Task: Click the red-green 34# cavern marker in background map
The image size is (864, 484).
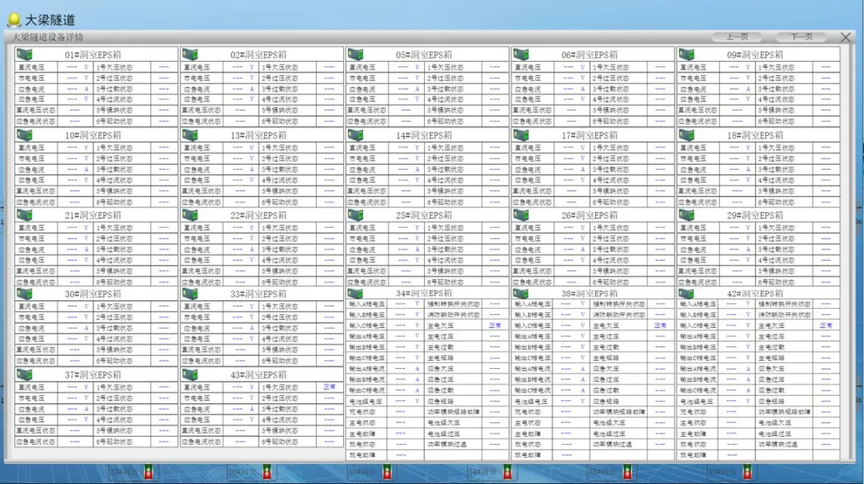Action: tap(507, 472)
